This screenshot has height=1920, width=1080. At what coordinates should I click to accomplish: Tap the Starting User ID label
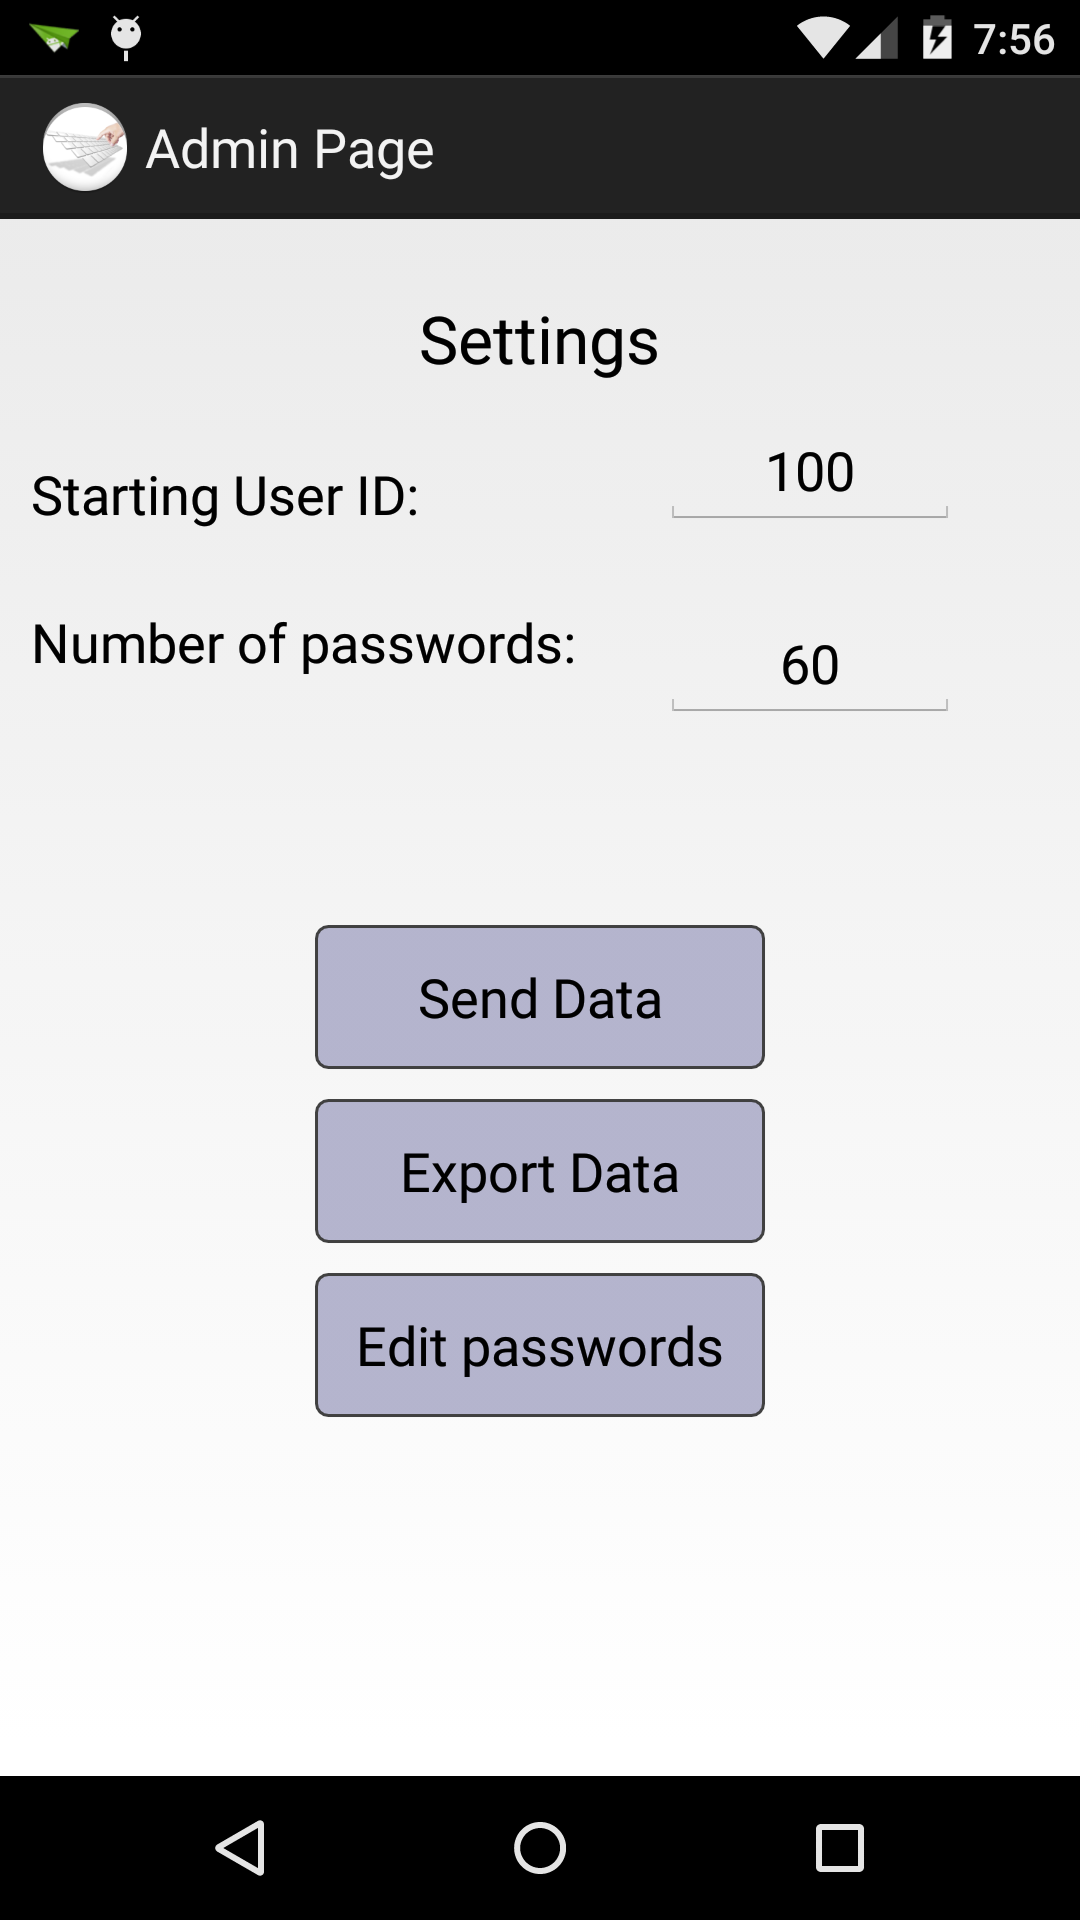point(225,496)
